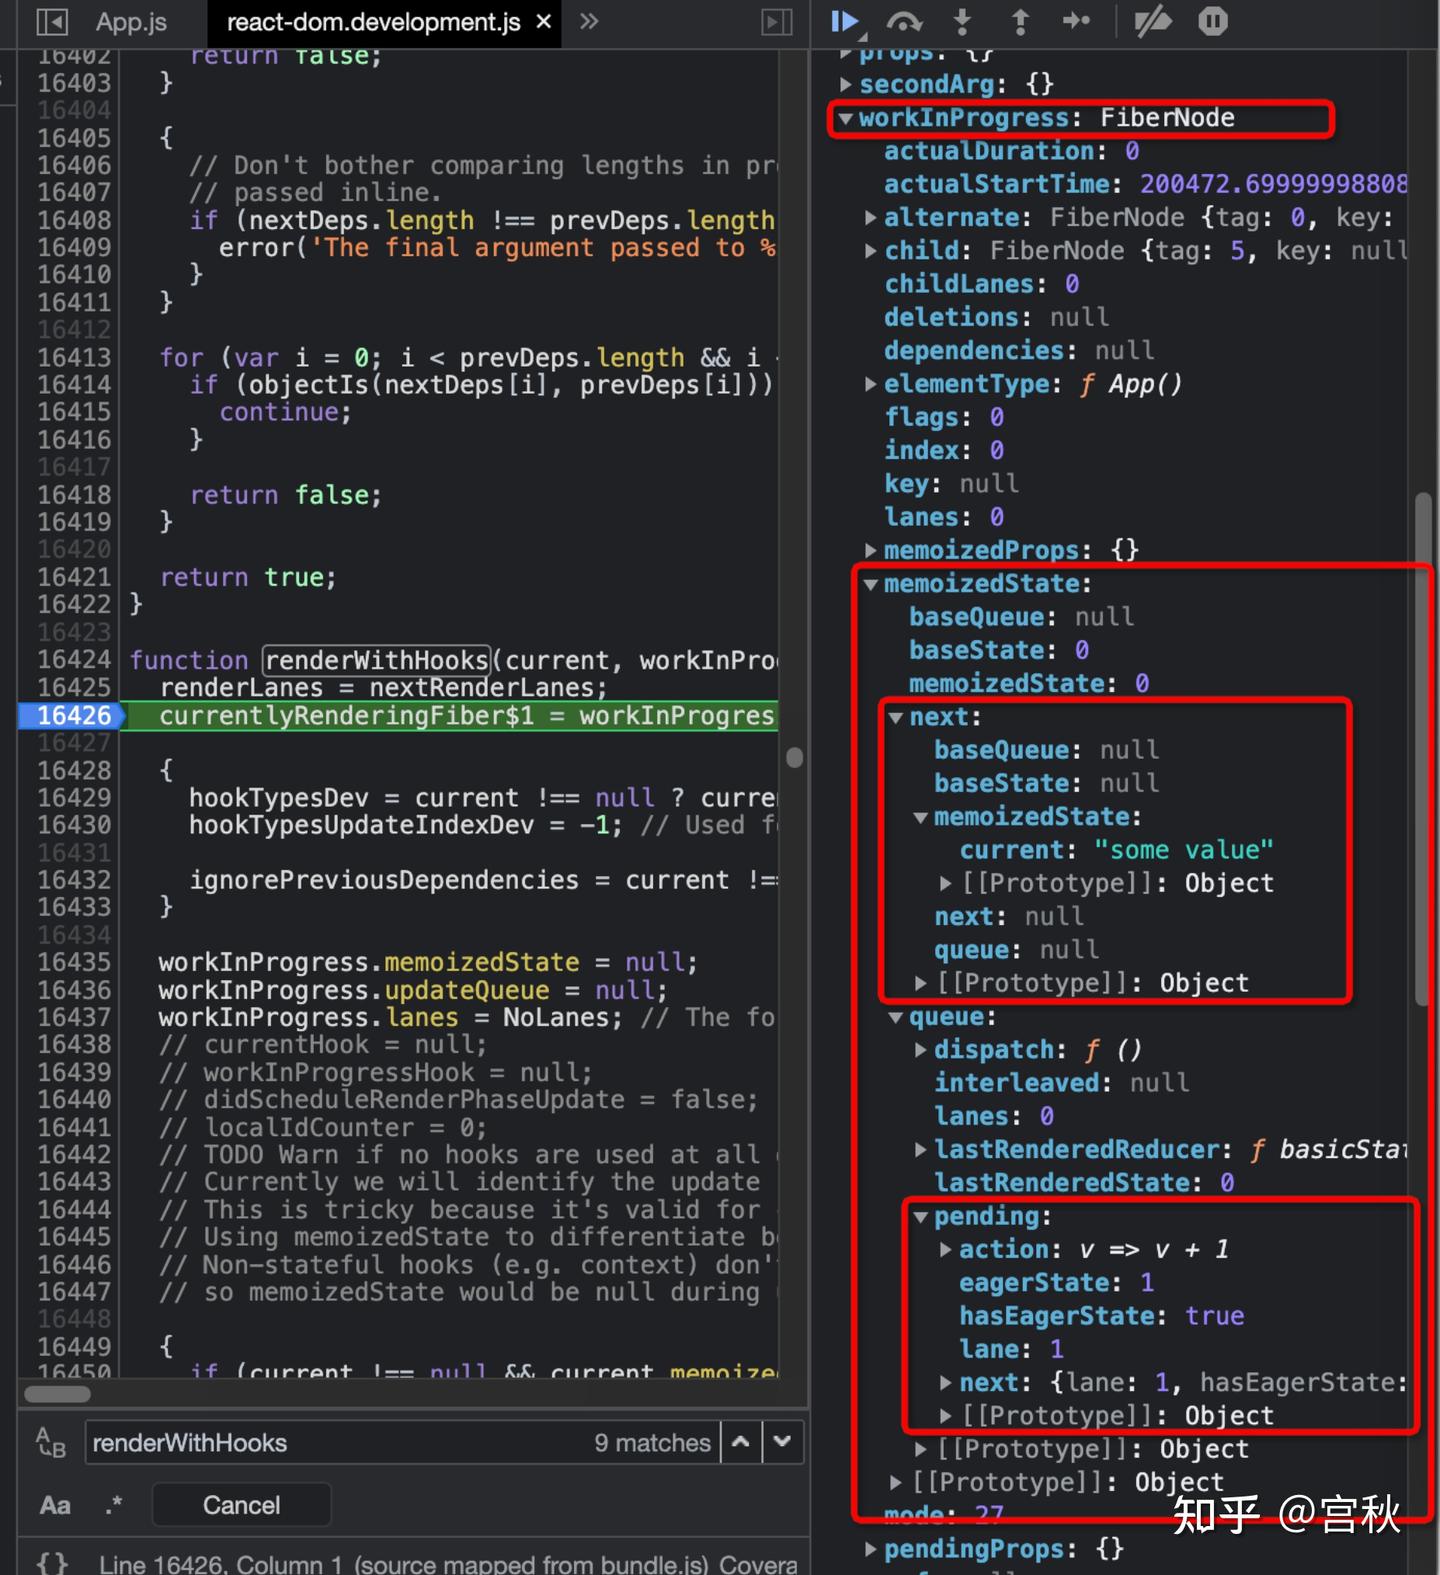Viewport: 1440px width, 1575px height.
Task: Jump to the previous search match
Action: tap(741, 1442)
